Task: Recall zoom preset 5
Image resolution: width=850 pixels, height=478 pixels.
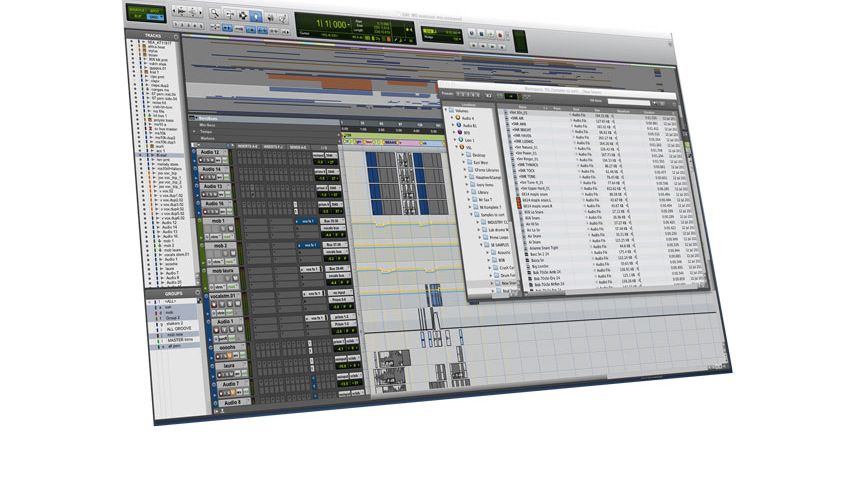Action: (x=201, y=26)
